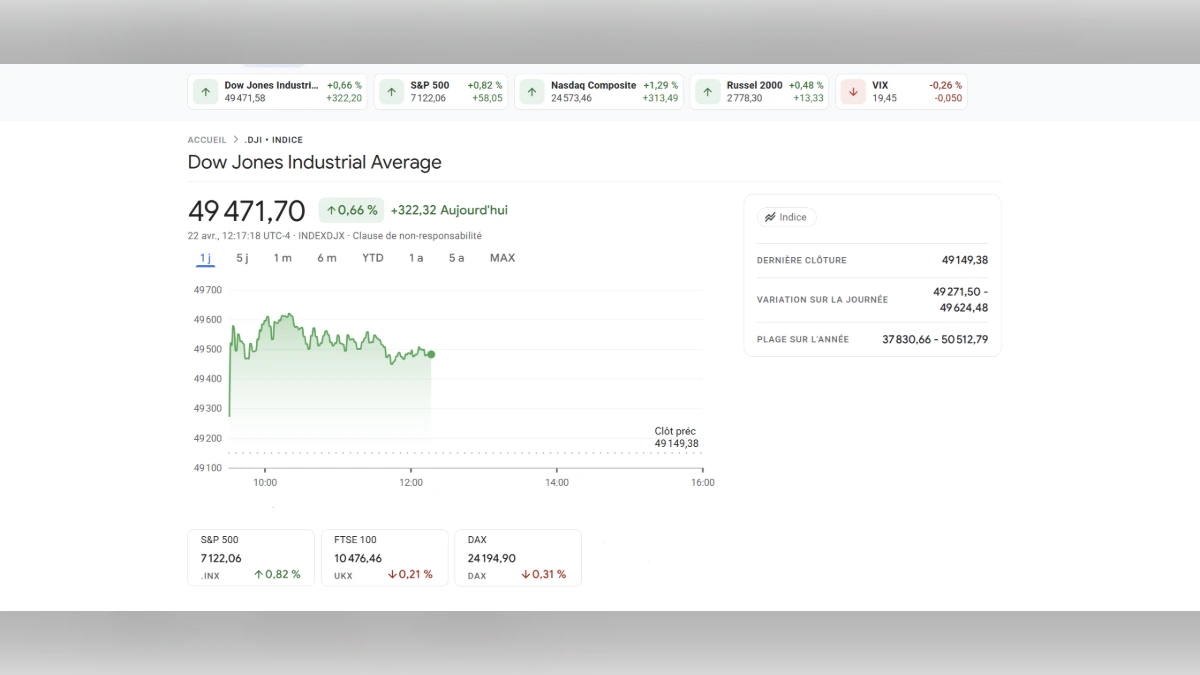Click the Russel 2000 up-arrow icon

(708, 91)
